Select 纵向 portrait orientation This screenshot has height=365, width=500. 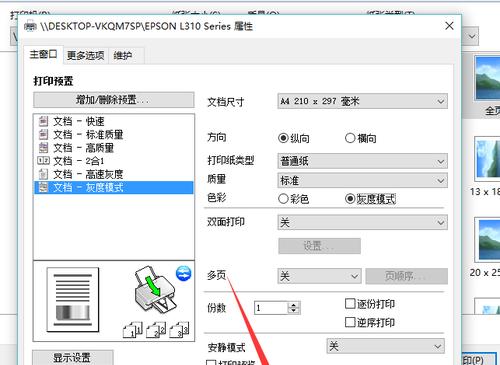[x=283, y=138]
